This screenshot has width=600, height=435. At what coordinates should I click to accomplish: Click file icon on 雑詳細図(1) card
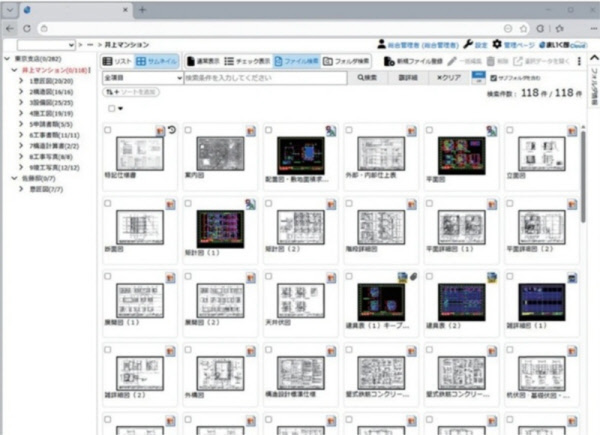572,278
